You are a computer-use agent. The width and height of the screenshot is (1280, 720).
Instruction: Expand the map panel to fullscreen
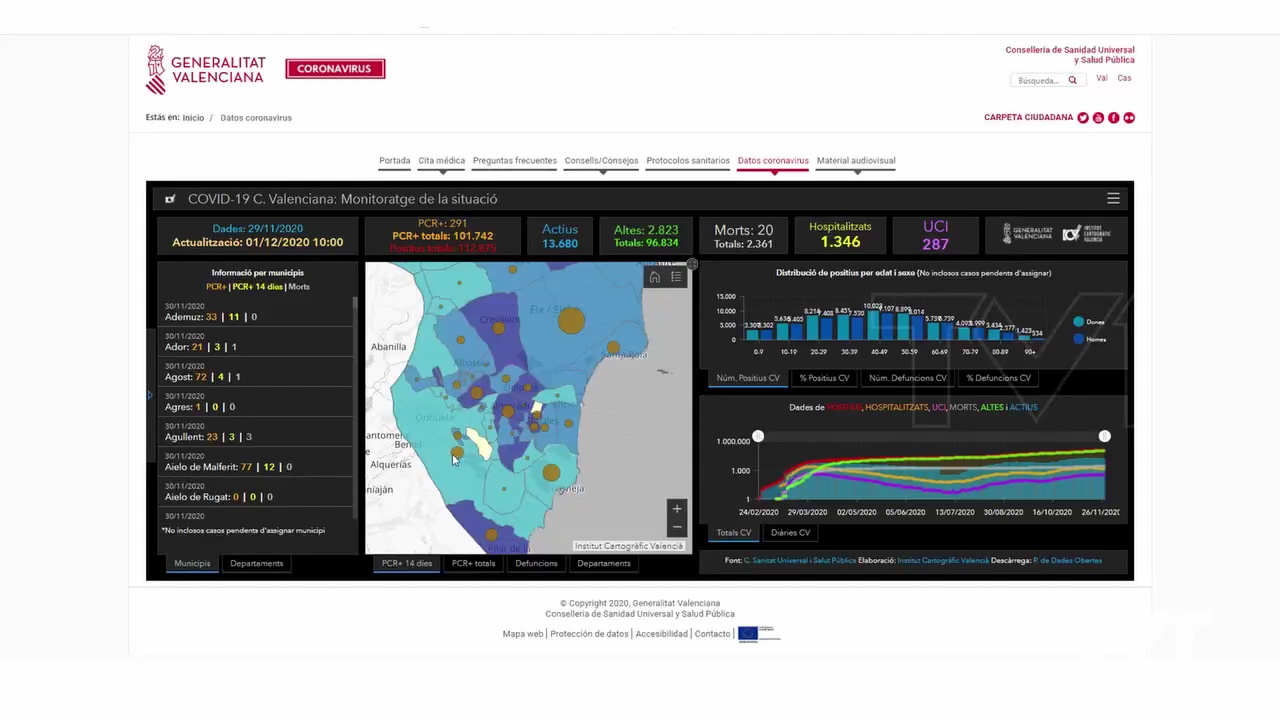click(x=692, y=264)
